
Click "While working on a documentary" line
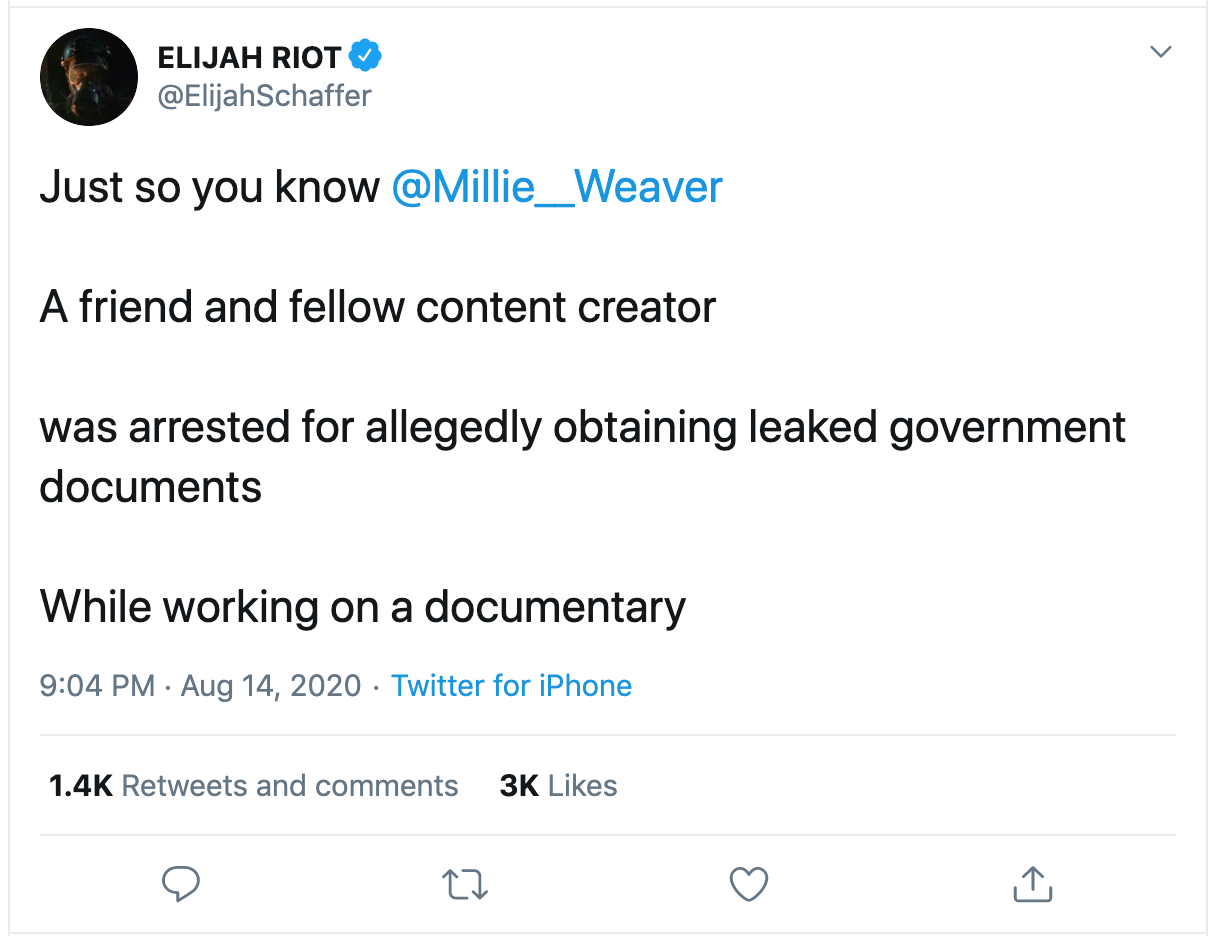363,606
